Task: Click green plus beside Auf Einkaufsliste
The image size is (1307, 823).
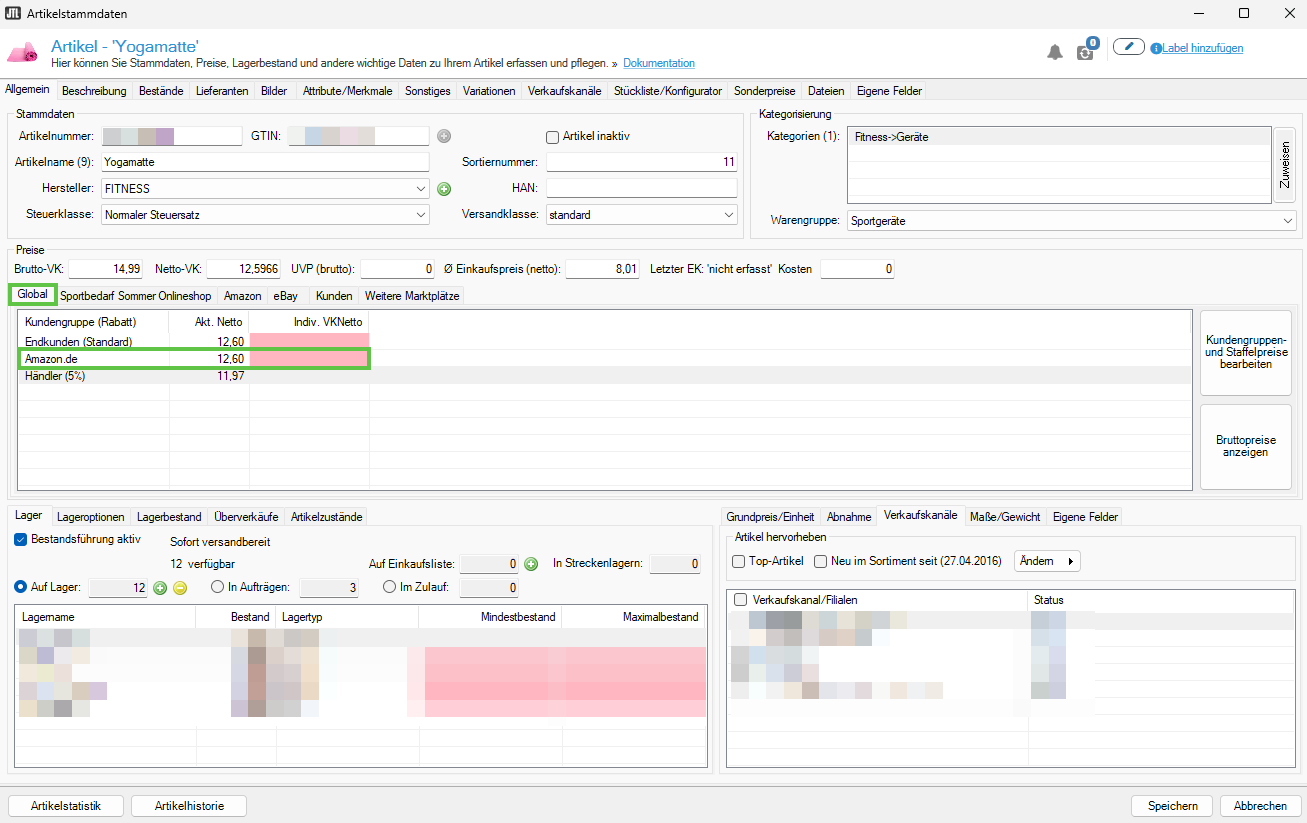Action: point(531,564)
